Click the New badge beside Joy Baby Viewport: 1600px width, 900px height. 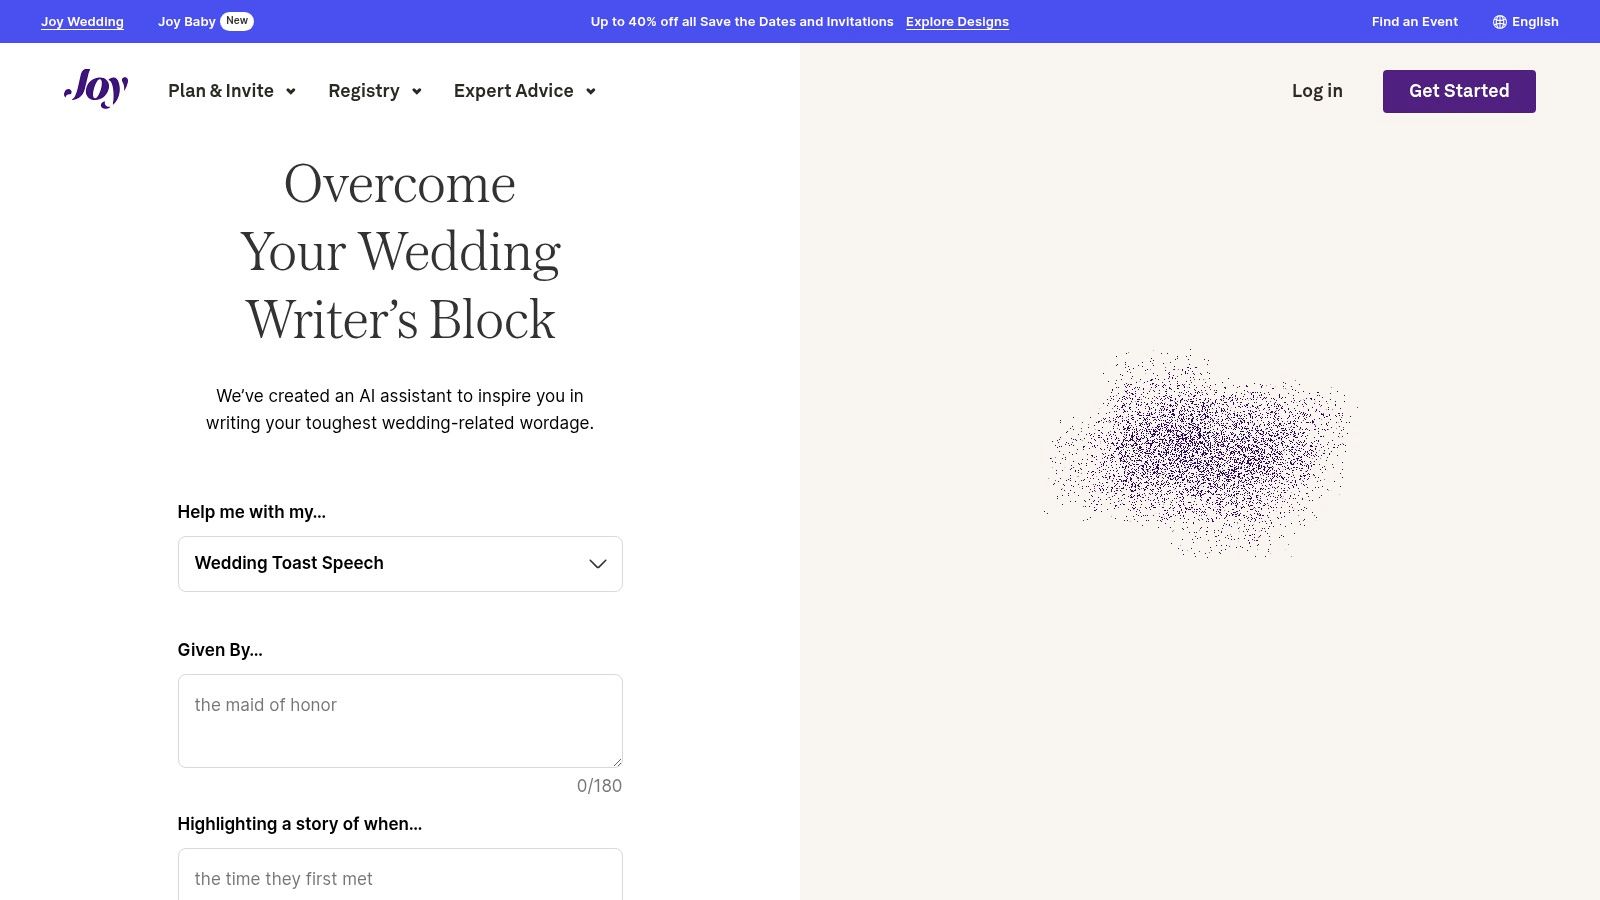(237, 21)
